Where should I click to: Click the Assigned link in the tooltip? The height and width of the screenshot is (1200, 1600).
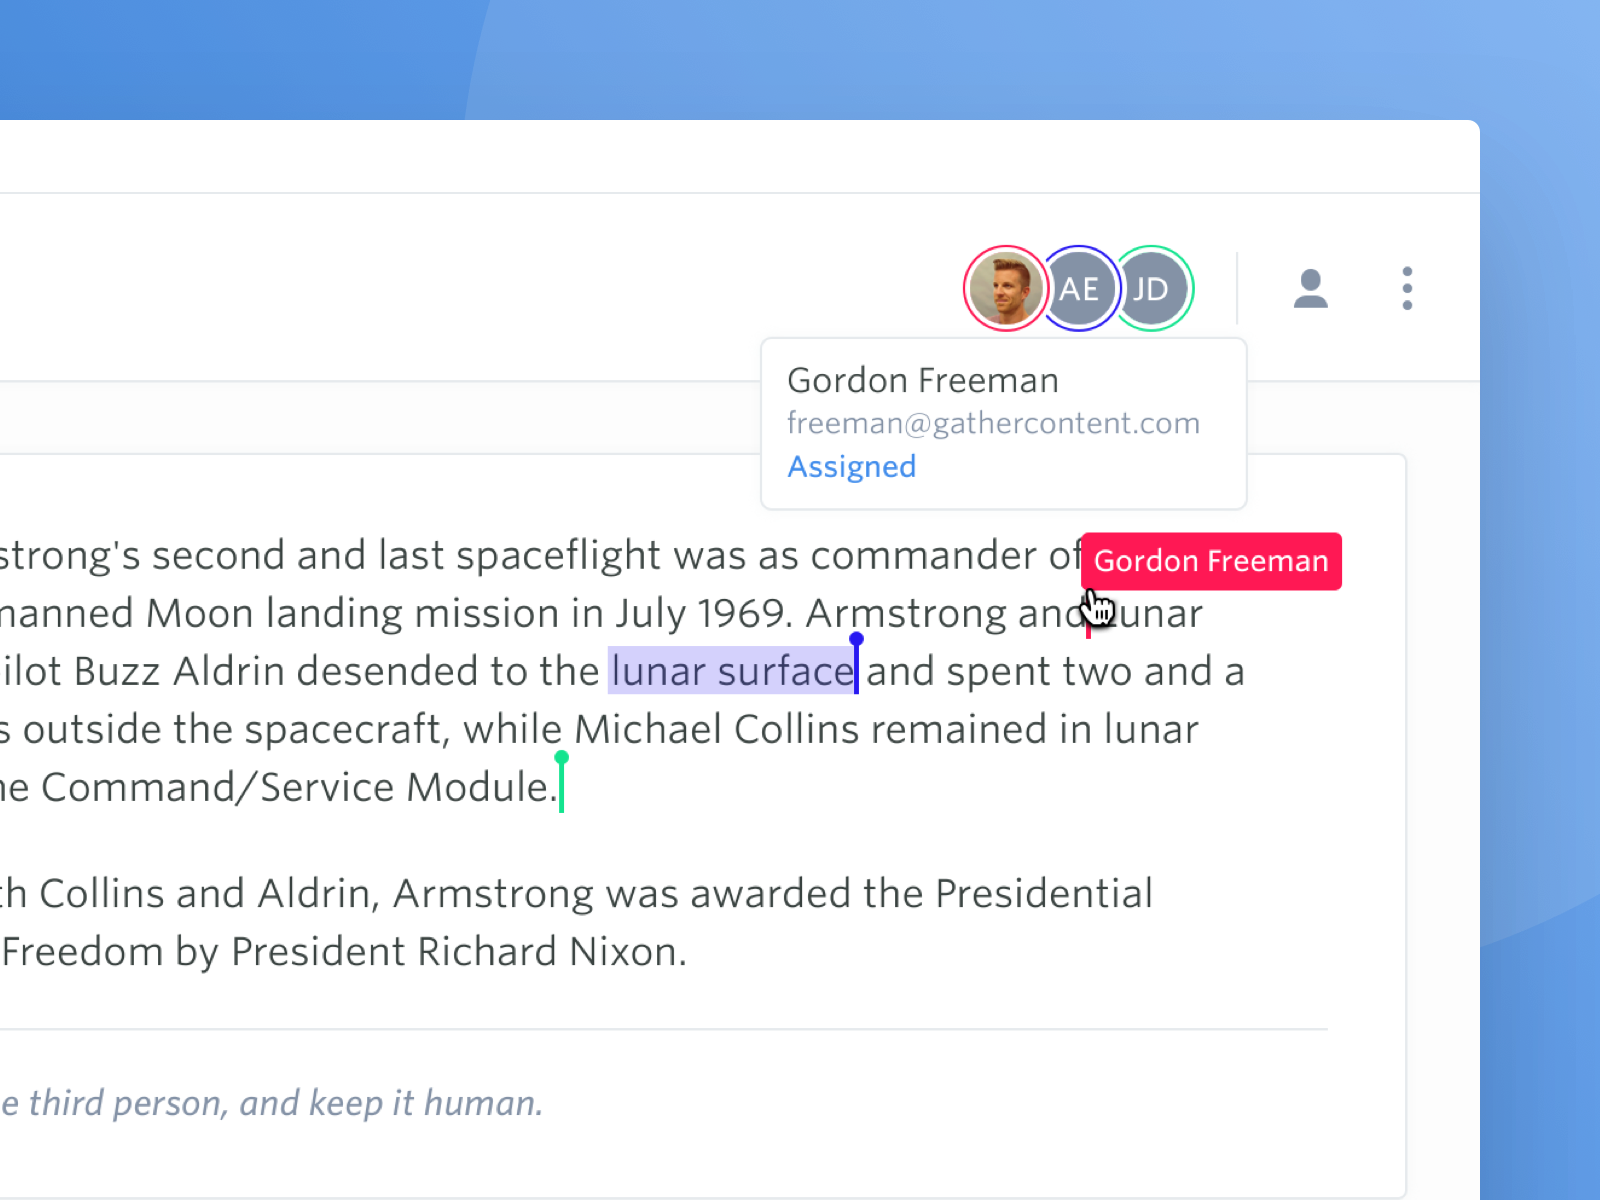(851, 467)
